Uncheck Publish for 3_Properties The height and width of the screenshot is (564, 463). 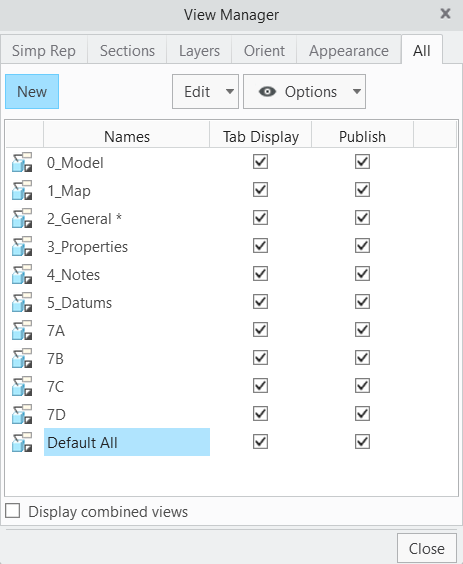[362, 246]
